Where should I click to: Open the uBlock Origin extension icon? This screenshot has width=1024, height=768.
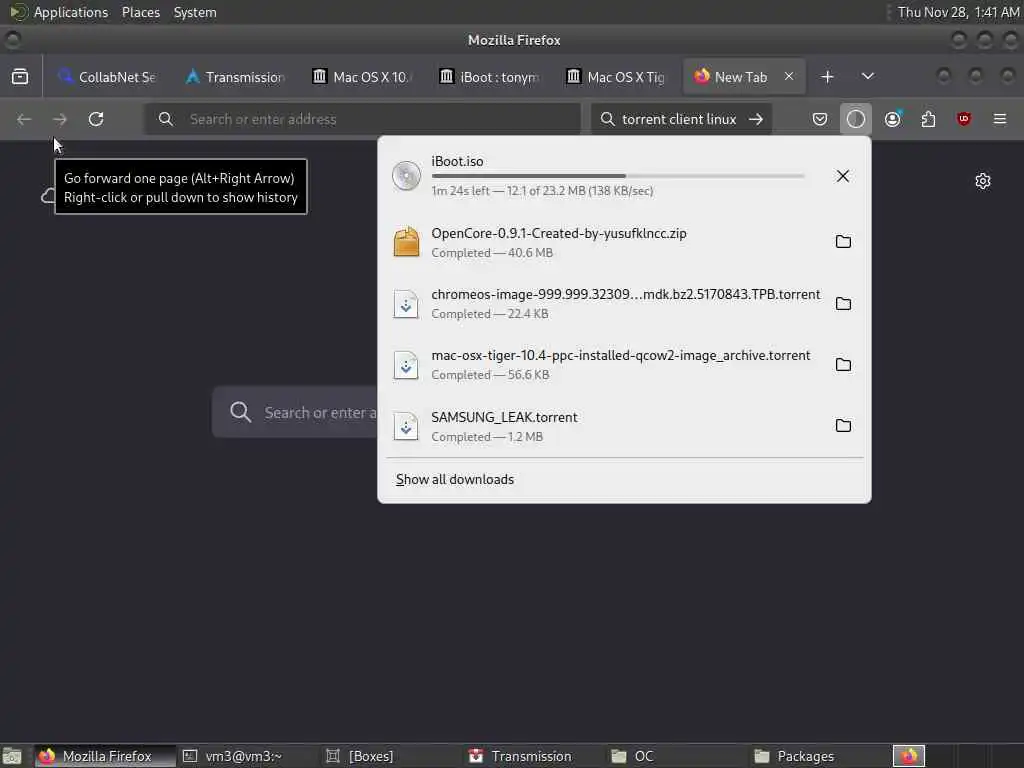tap(963, 119)
